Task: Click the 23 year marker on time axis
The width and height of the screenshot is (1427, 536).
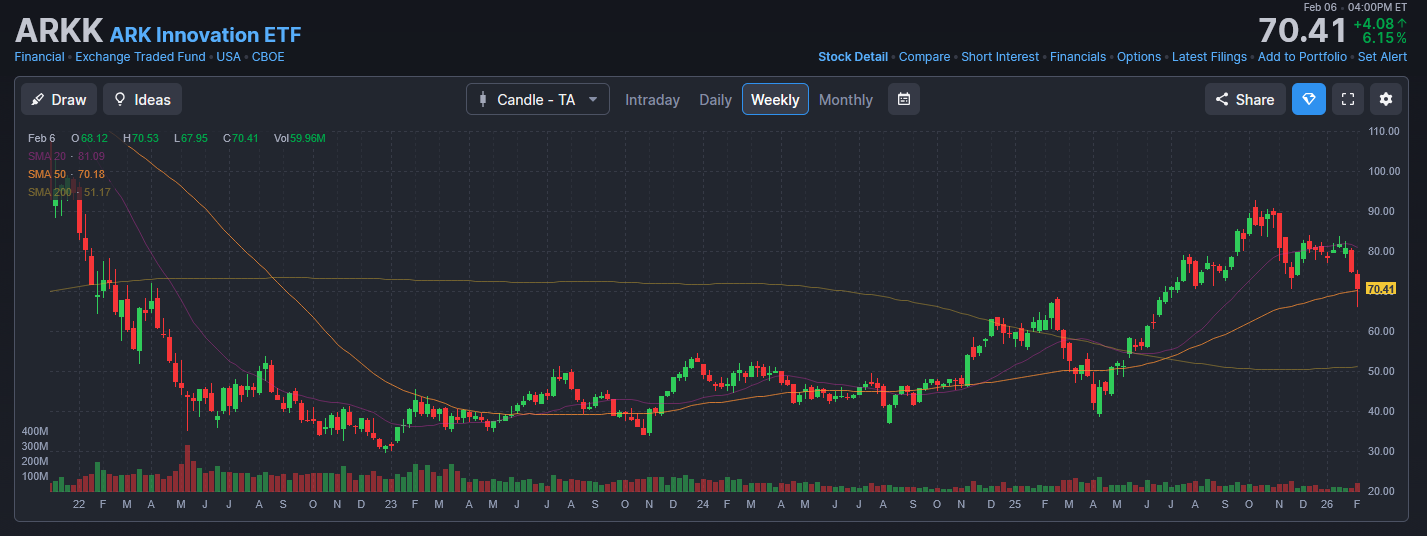Action: 390,503
